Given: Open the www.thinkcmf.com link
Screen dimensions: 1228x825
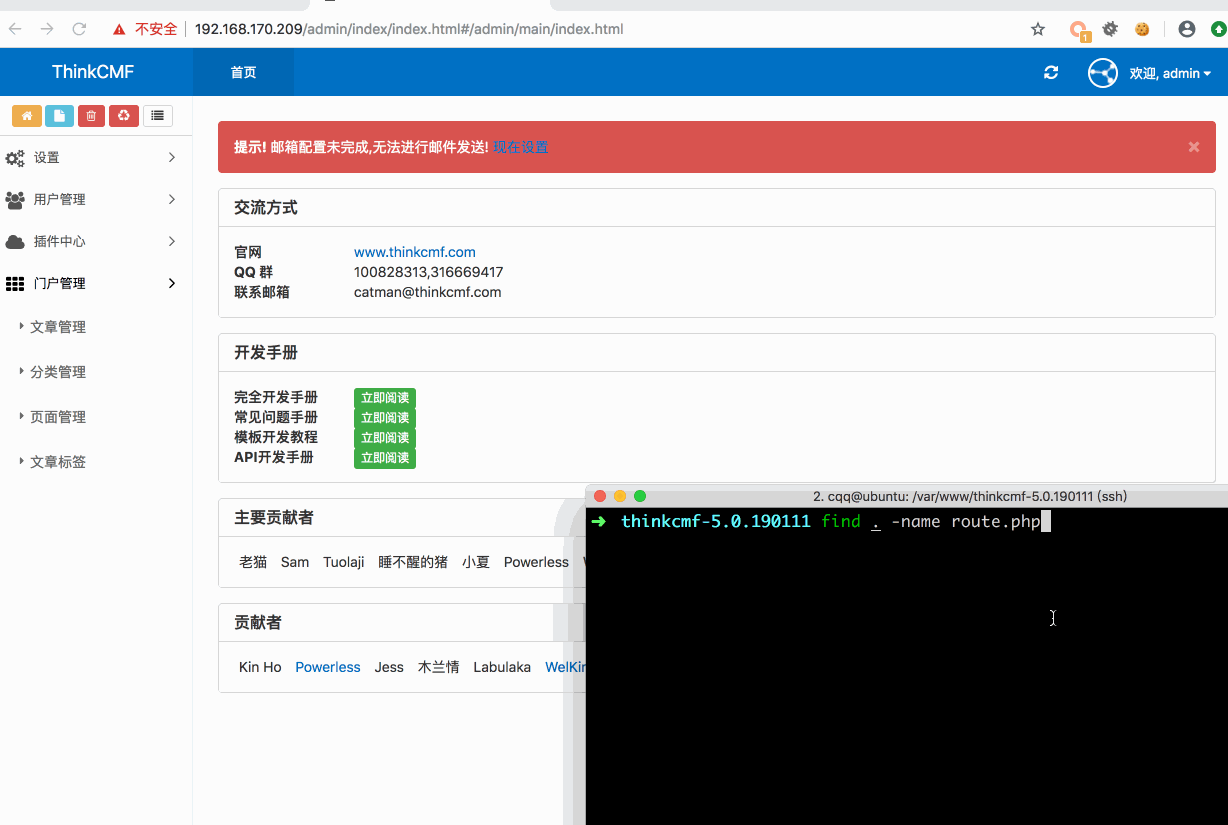Looking at the screenshot, I should tap(414, 252).
